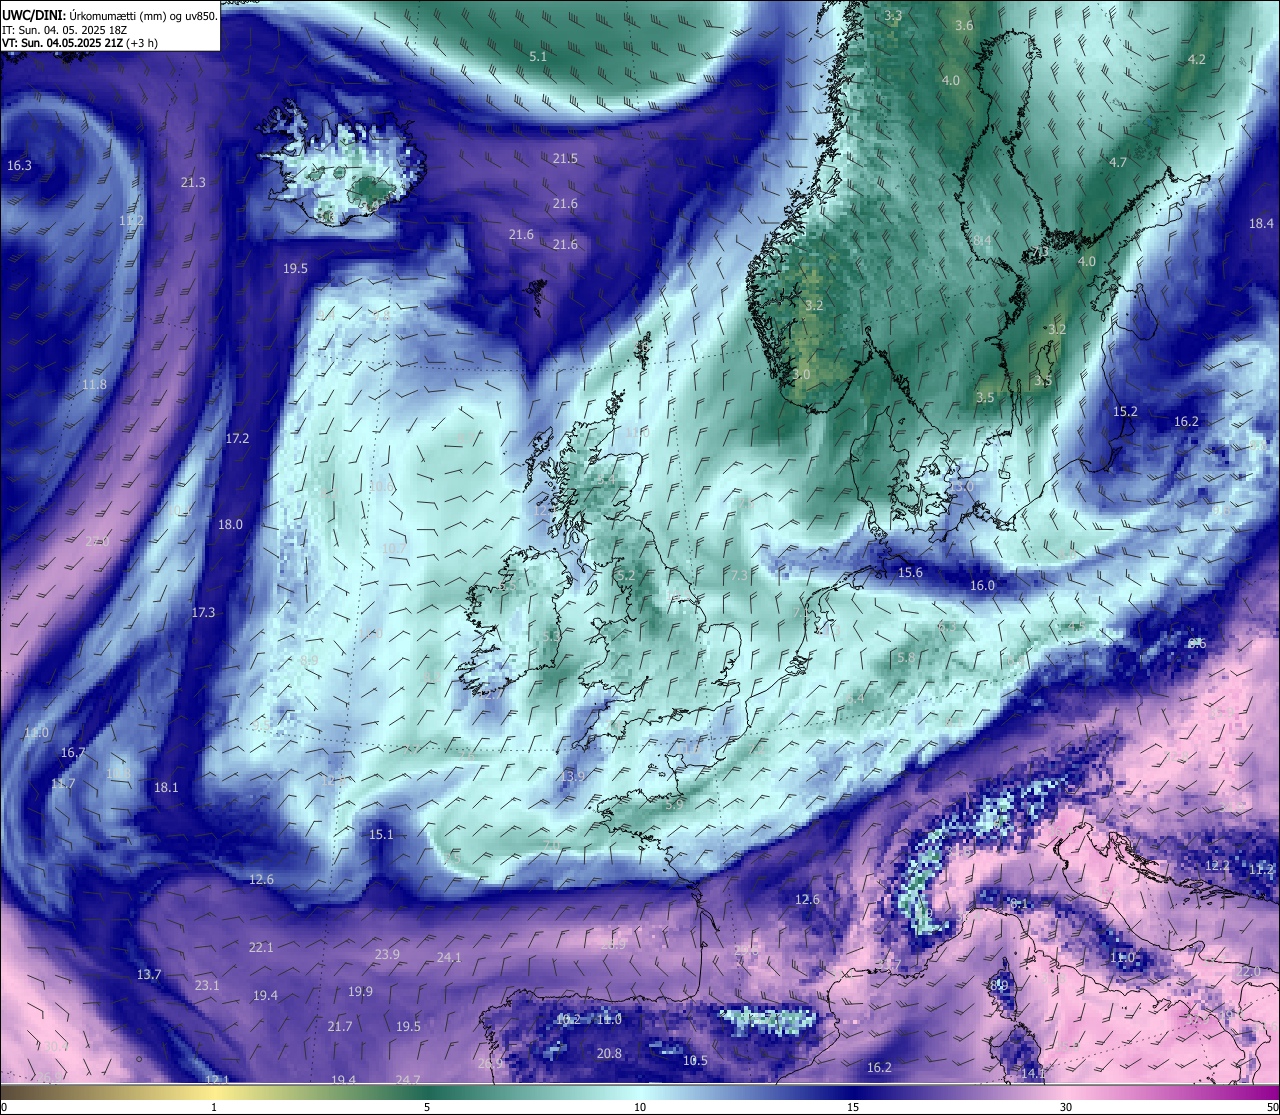The height and width of the screenshot is (1115, 1280).
Task: Click the map value '14.1' near Sardinia
Action: coord(1033,1074)
